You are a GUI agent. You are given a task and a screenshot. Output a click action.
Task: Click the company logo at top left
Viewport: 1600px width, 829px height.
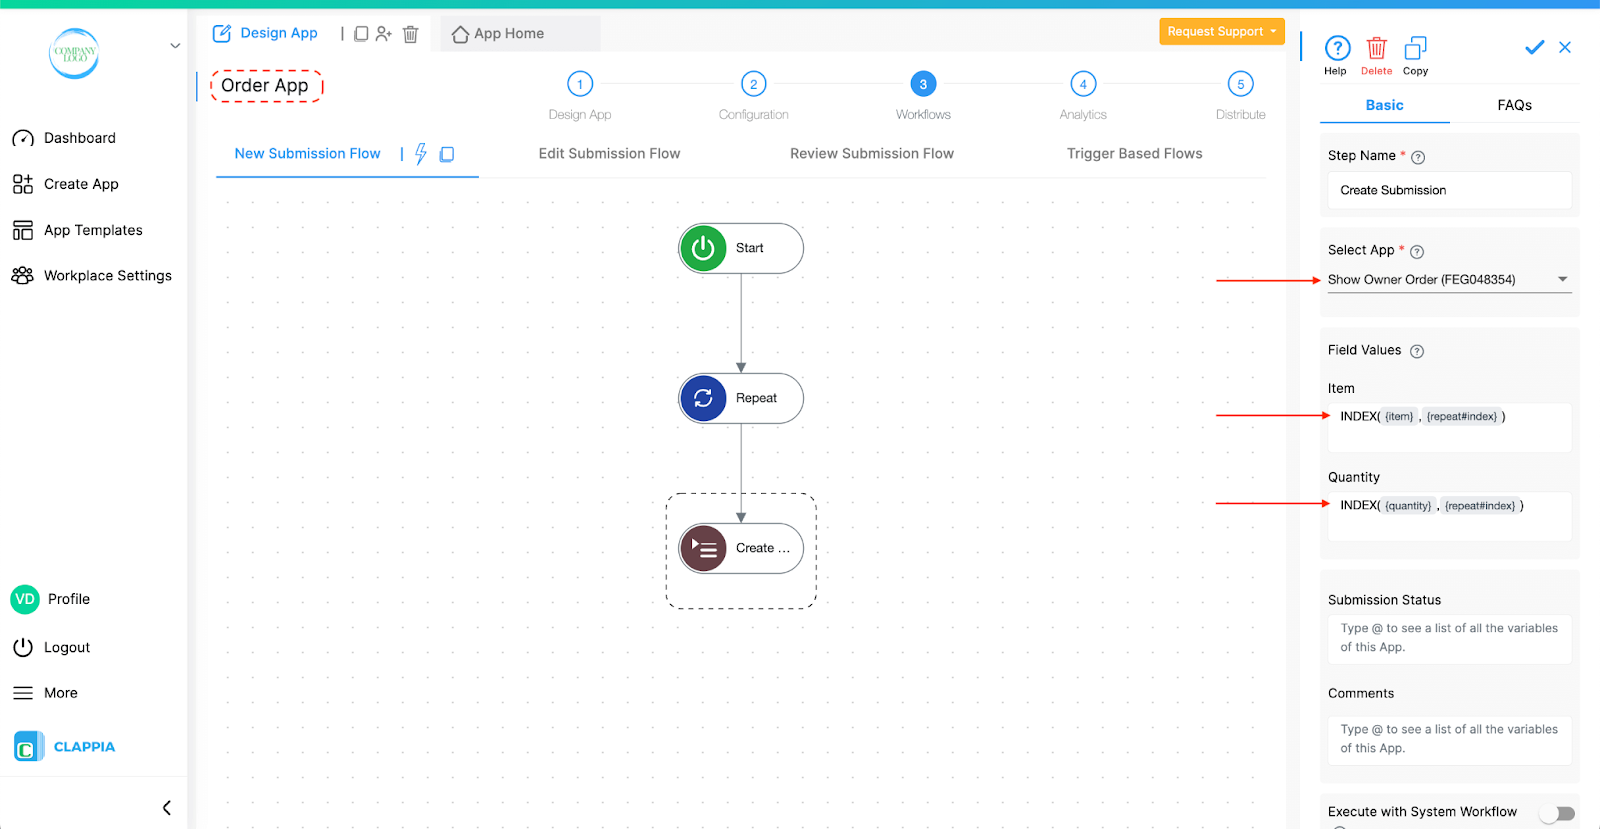75,53
